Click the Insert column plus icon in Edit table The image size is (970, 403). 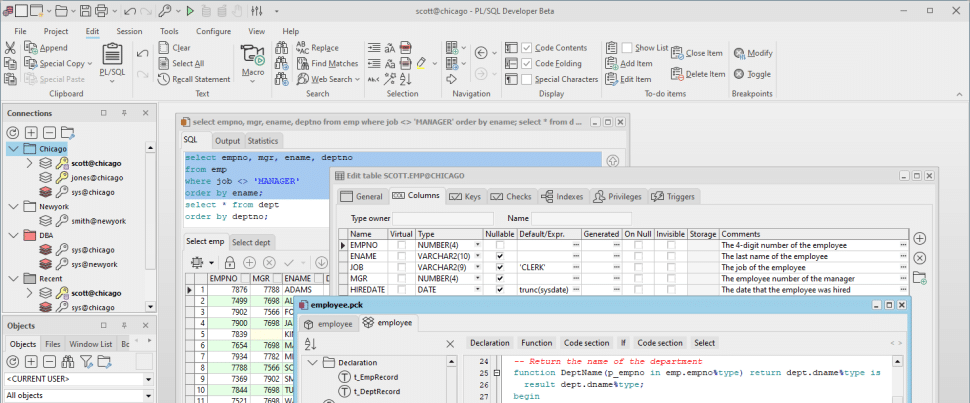(x=920, y=238)
